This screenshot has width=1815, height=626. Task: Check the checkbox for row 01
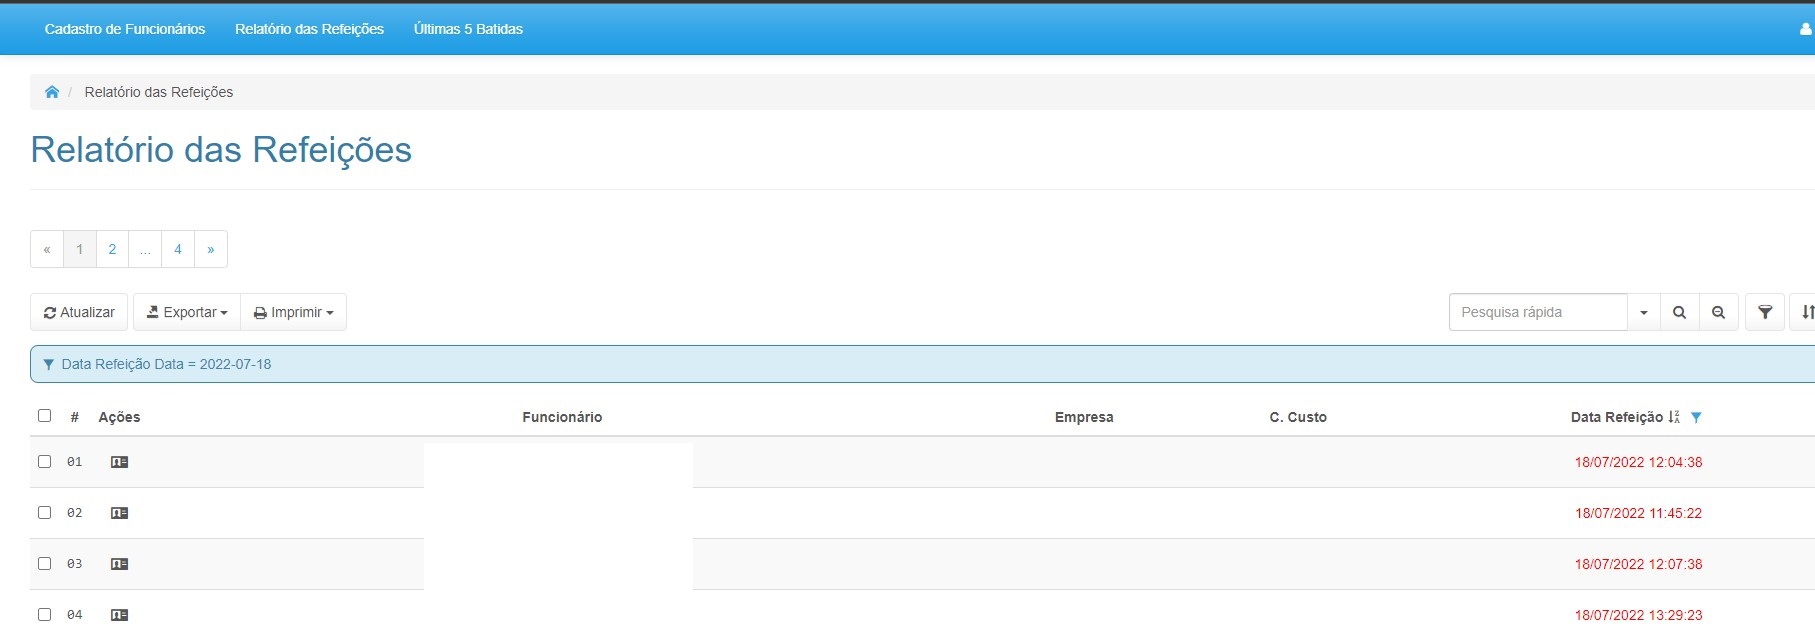click(x=44, y=462)
